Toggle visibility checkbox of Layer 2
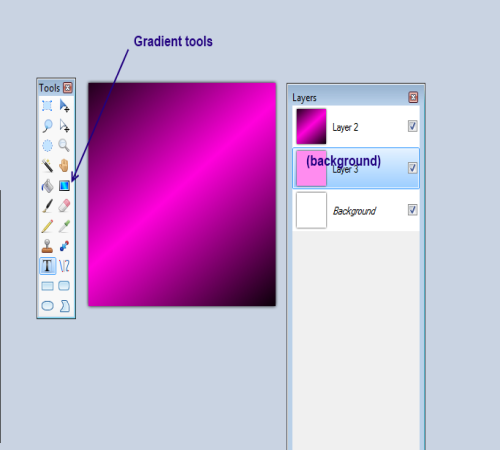Viewport: 500px width, 450px height. (x=412, y=126)
